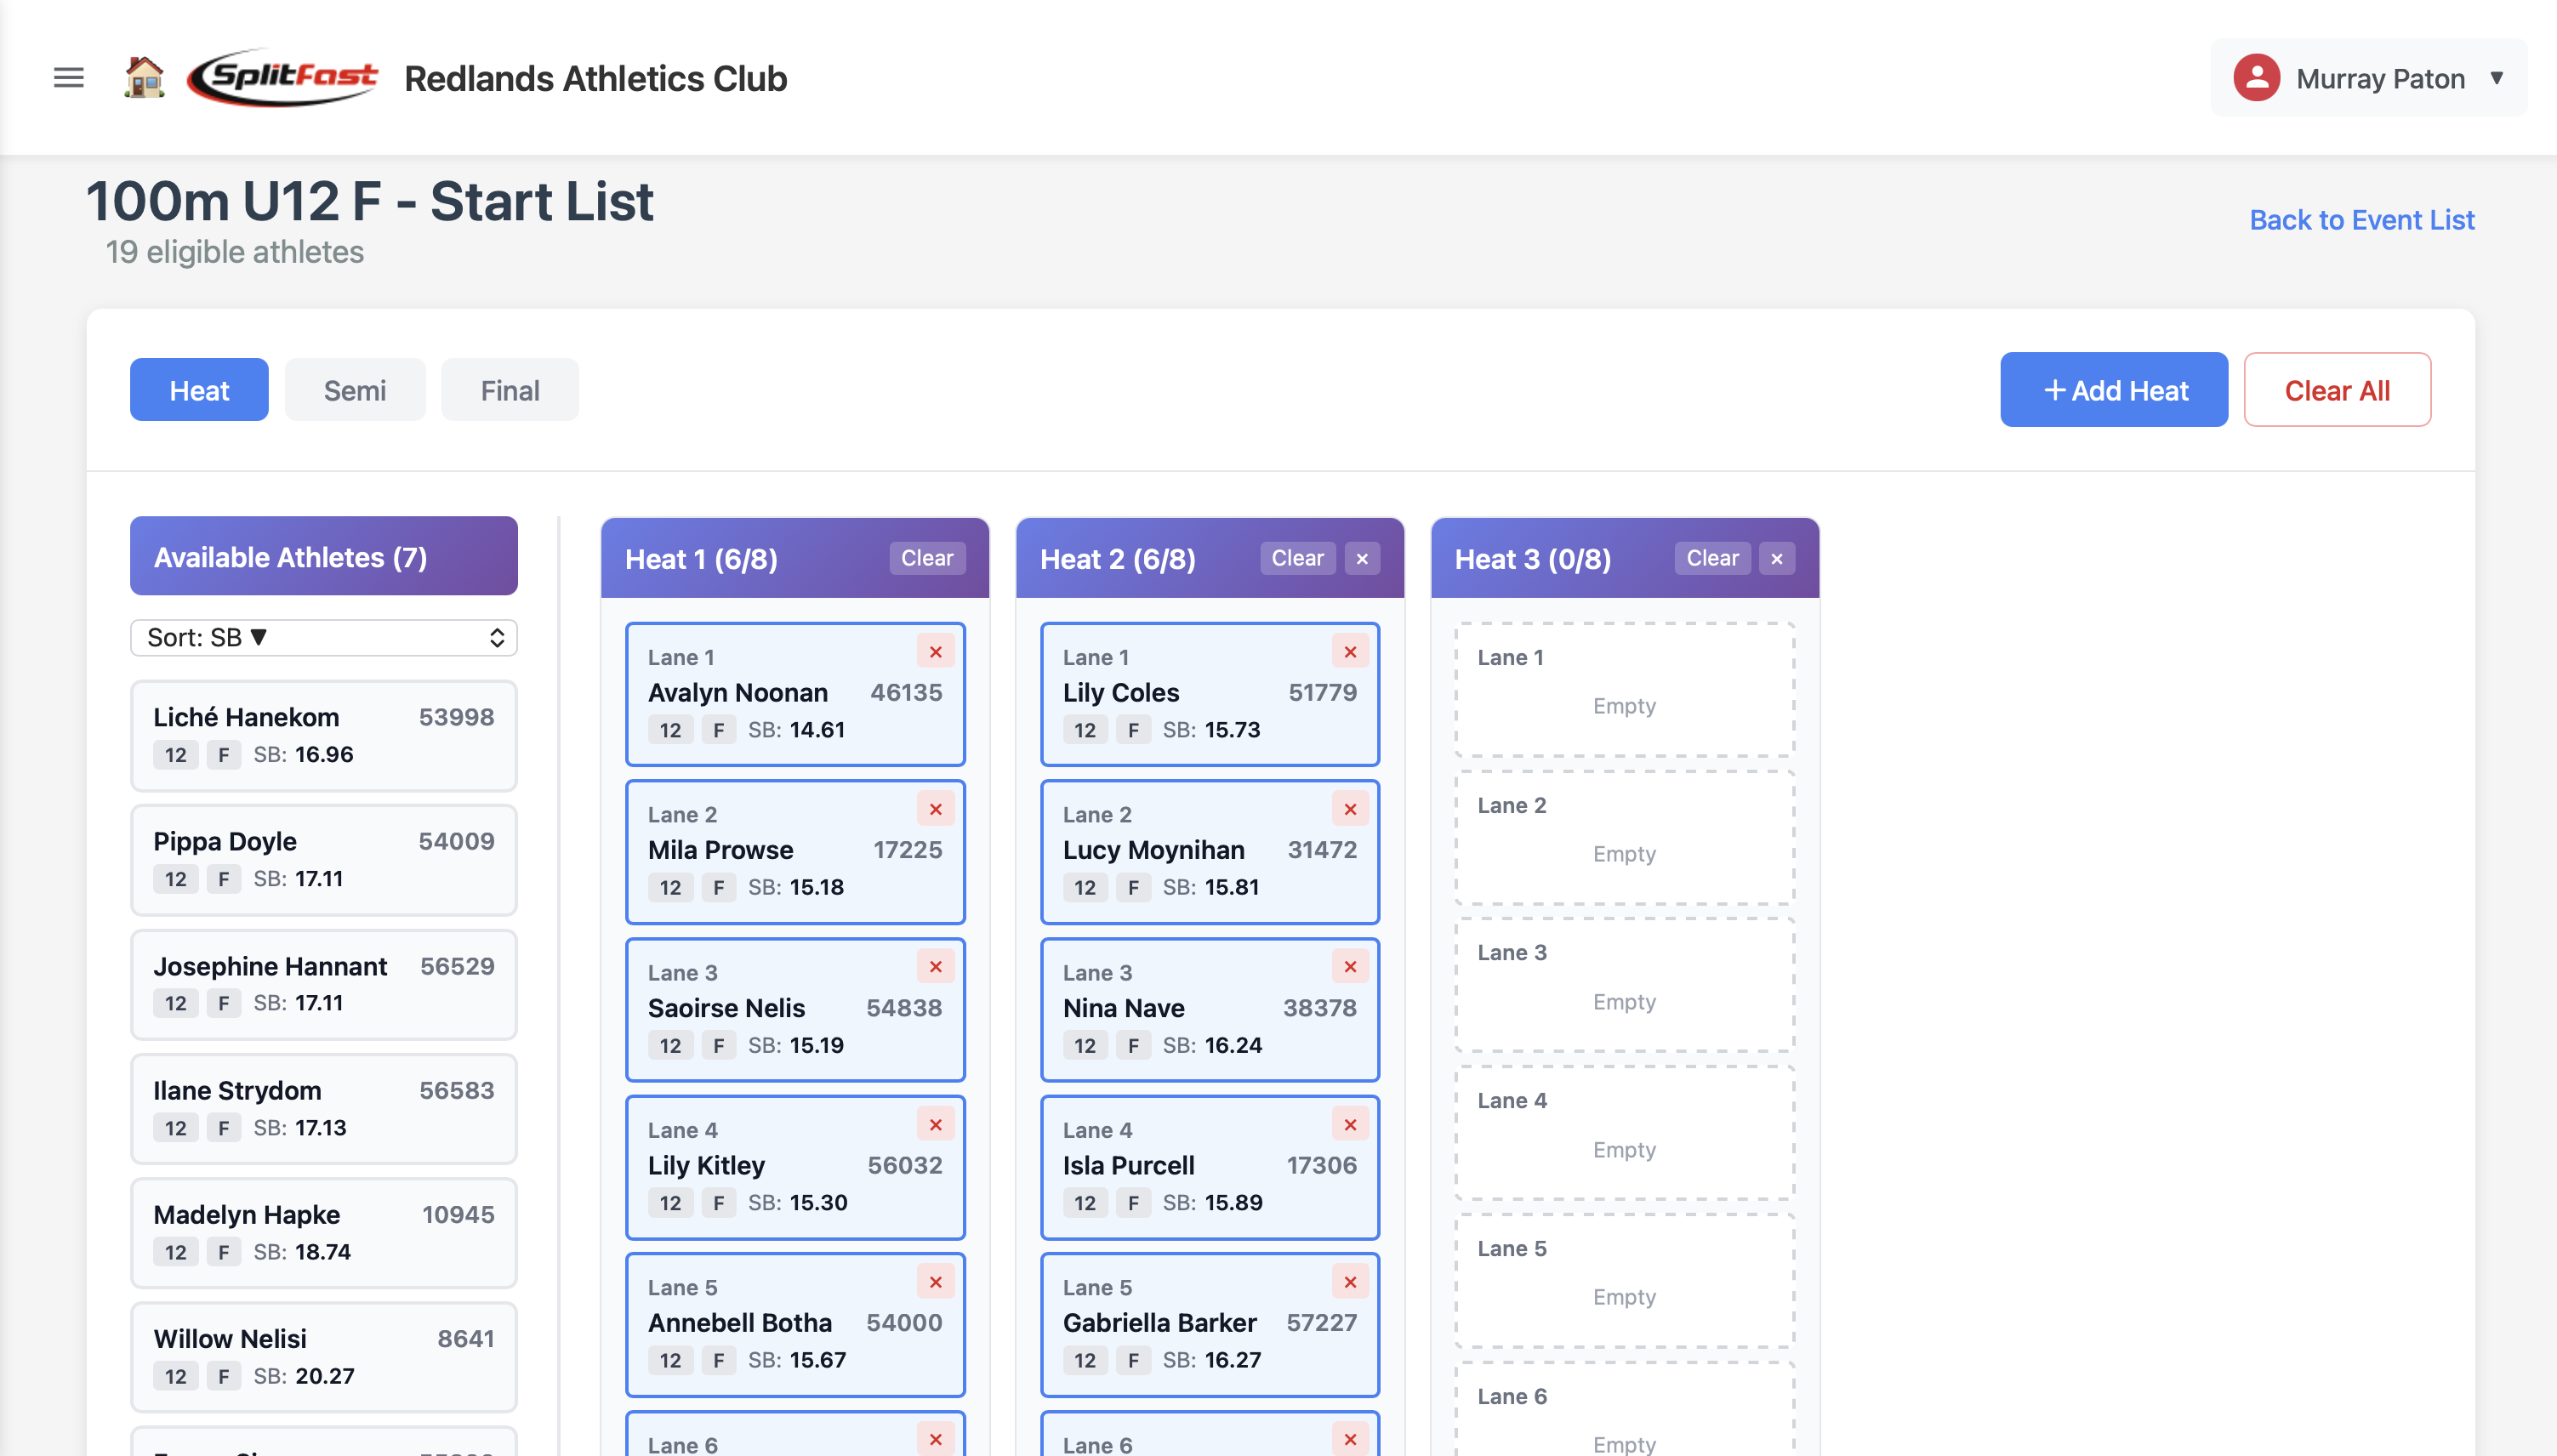
Task: Delete Heat 3 using its close icon
Action: point(1777,558)
